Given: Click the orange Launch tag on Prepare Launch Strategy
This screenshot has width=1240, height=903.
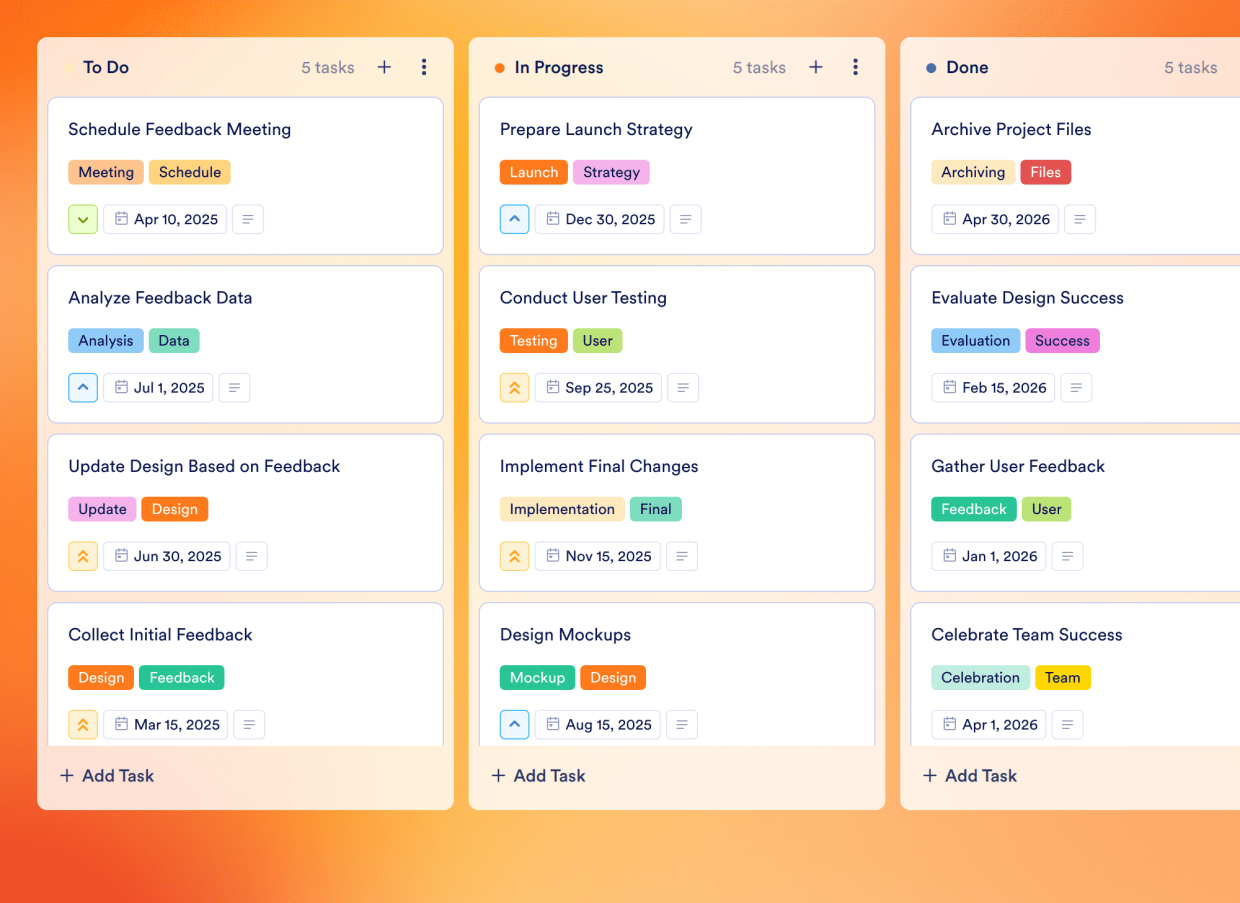Looking at the screenshot, I should (533, 172).
